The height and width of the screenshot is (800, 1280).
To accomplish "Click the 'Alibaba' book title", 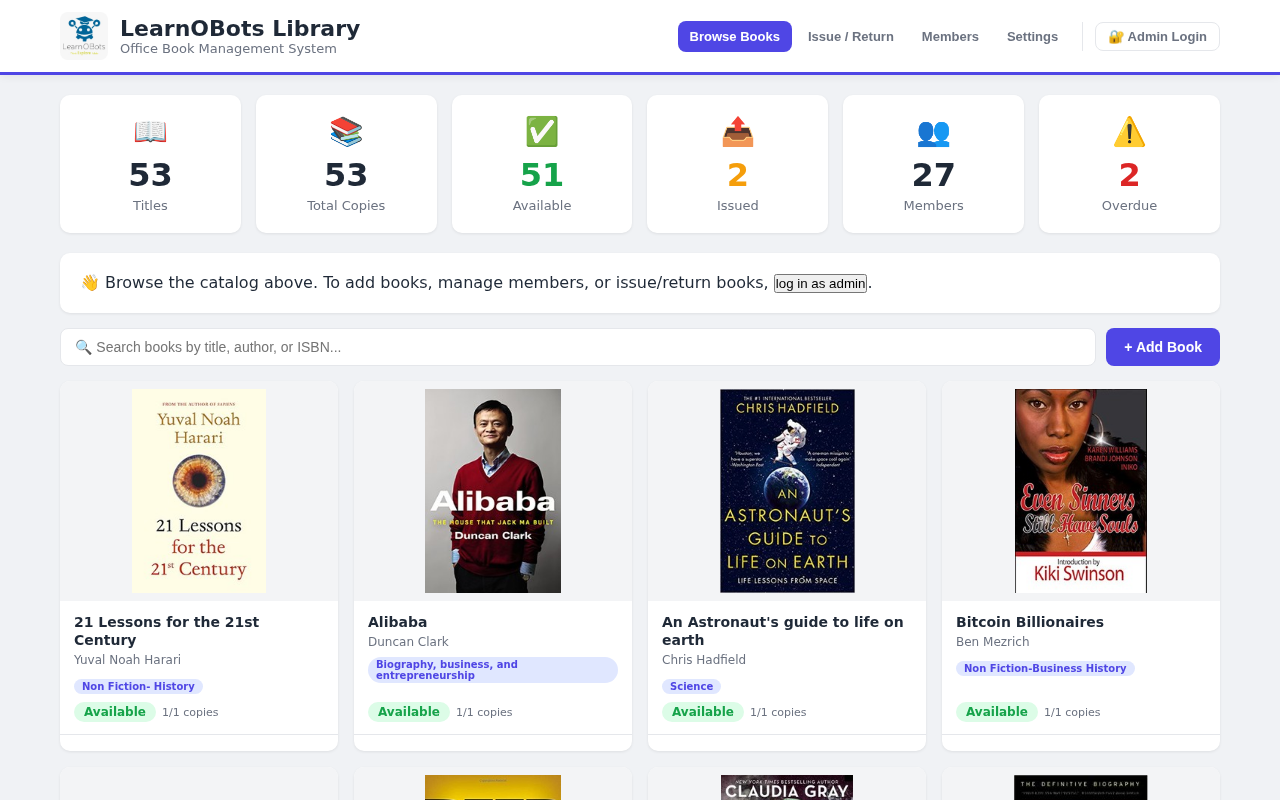I will click(397, 622).
